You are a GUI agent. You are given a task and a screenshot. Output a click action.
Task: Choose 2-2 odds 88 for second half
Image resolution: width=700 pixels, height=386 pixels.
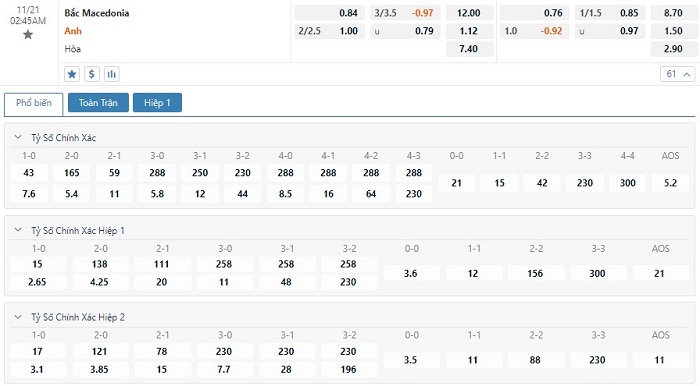tap(535, 360)
